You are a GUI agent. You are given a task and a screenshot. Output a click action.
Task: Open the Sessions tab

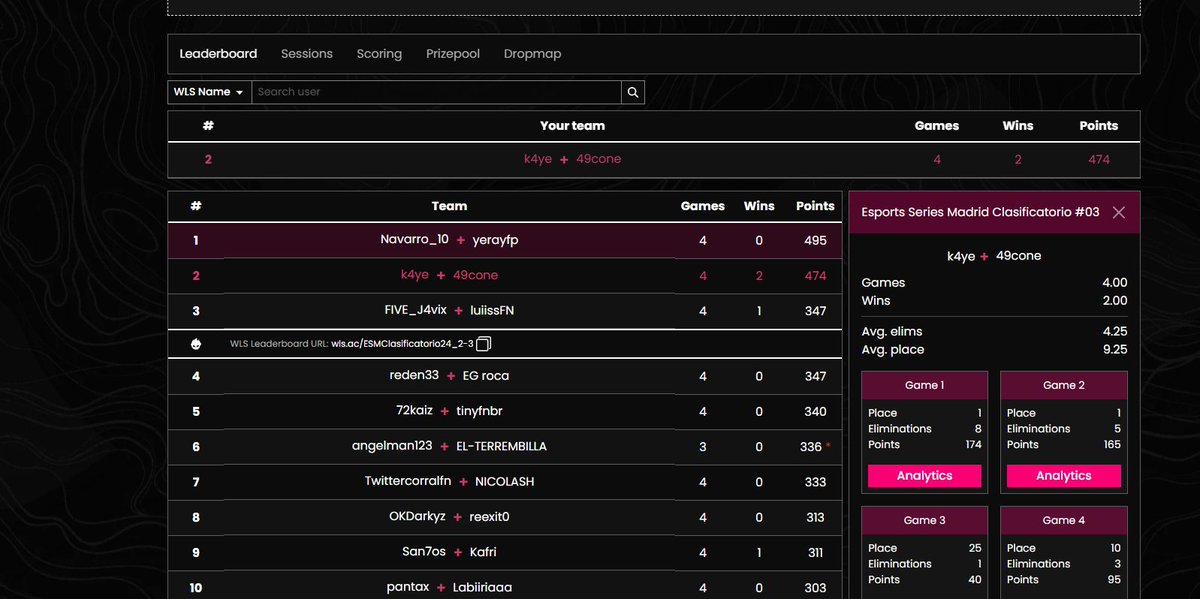(307, 54)
